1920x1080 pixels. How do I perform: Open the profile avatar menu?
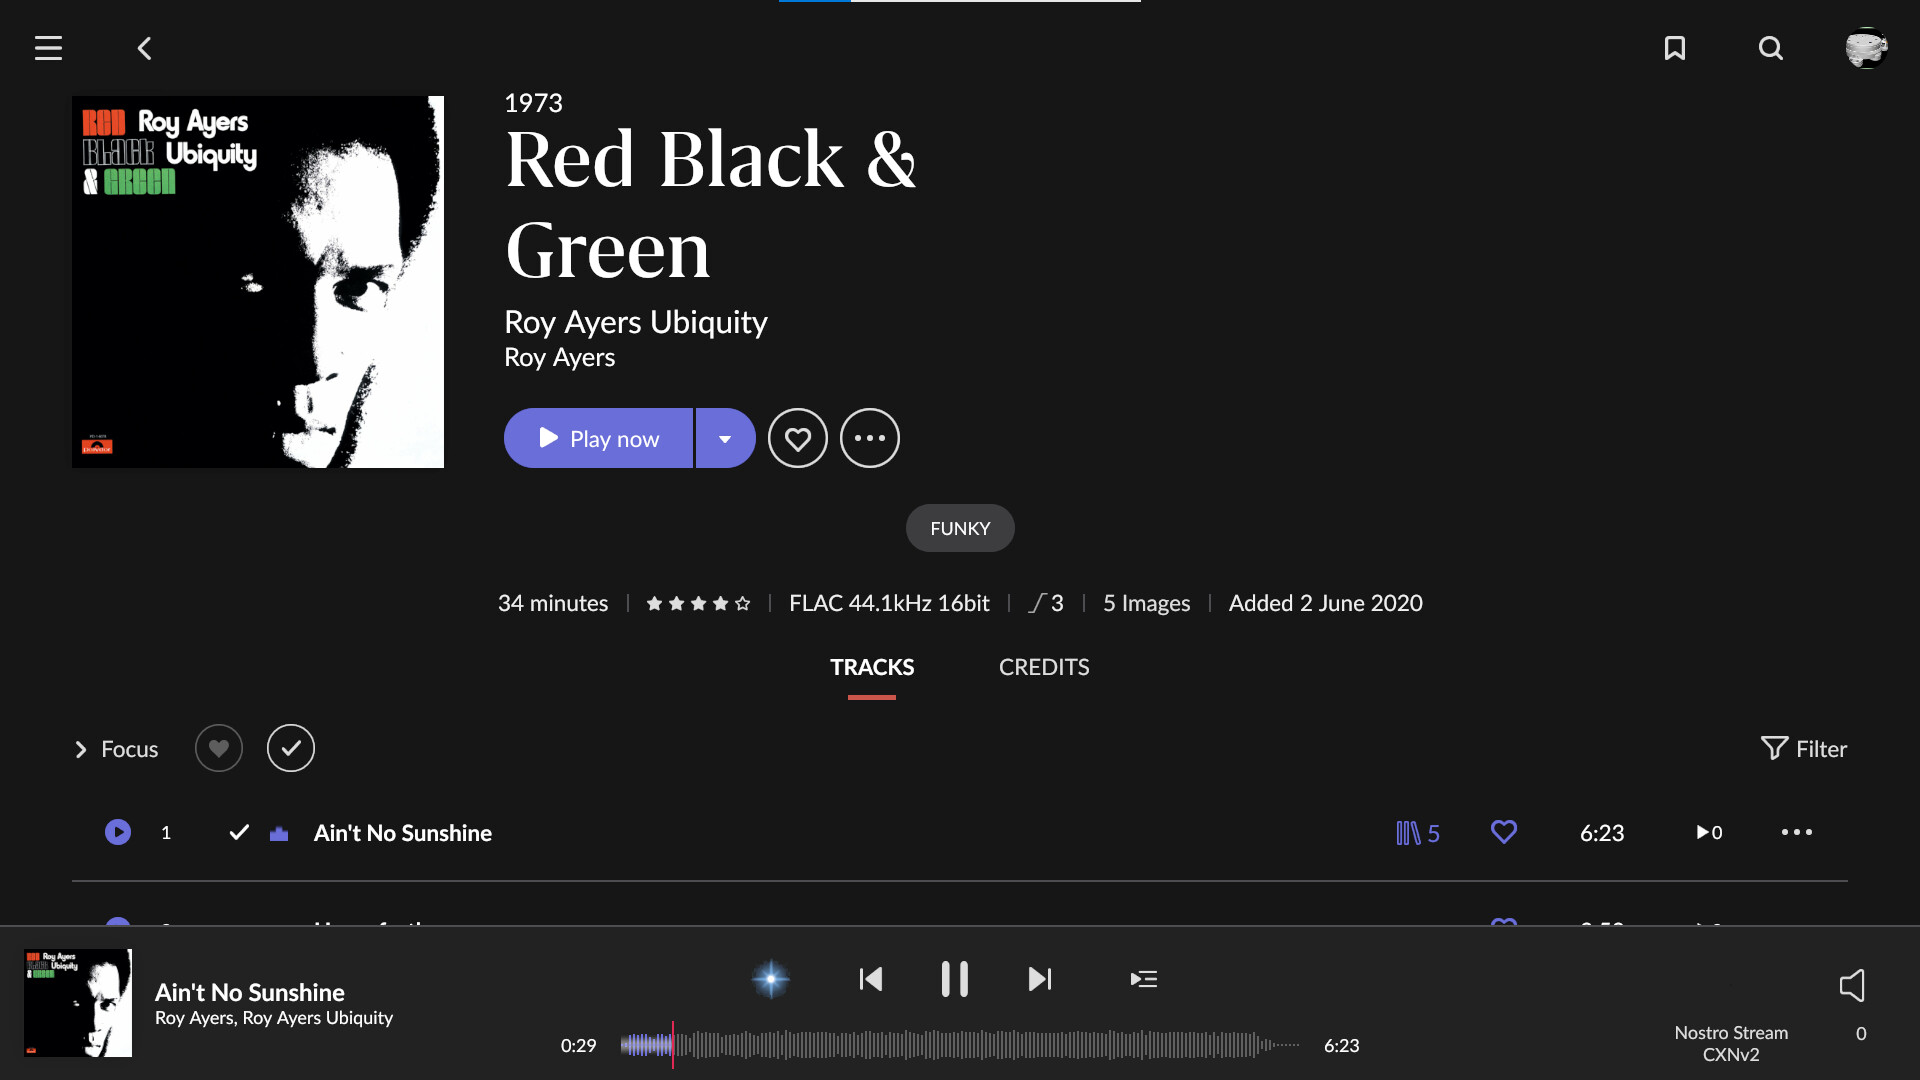pyautogui.click(x=1866, y=48)
